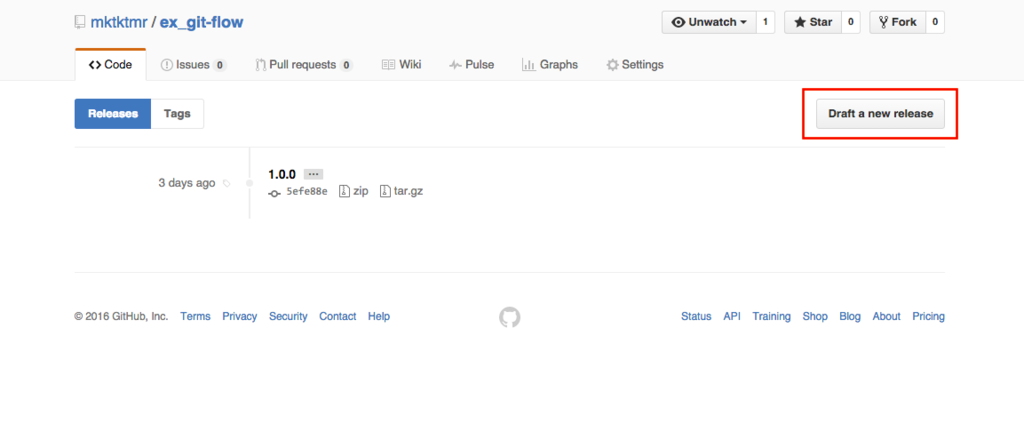The height and width of the screenshot is (440, 1024).
Task: Click the repository book icon beside mktktmr
Action: pyautogui.click(x=80, y=22)
